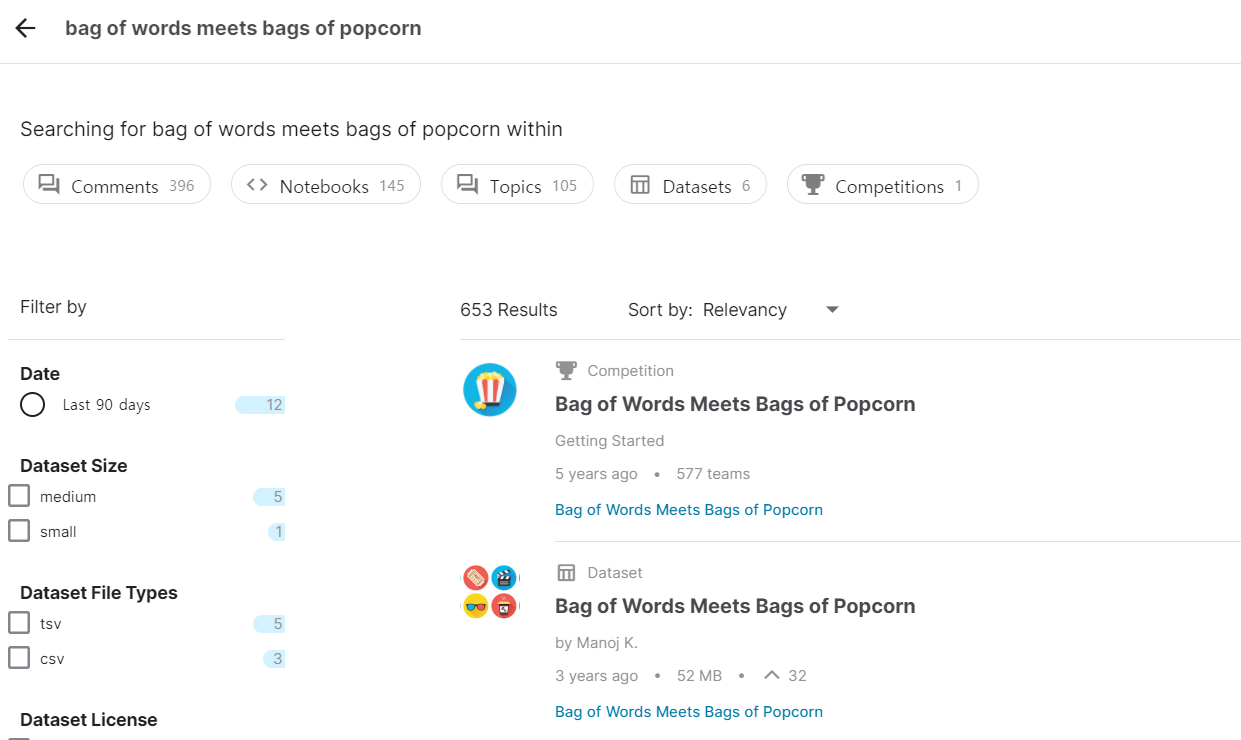Click the Competitions trophy icon
Viewport: 1241px width, 740px height.
pyautogui.click(x=813, y=185)
